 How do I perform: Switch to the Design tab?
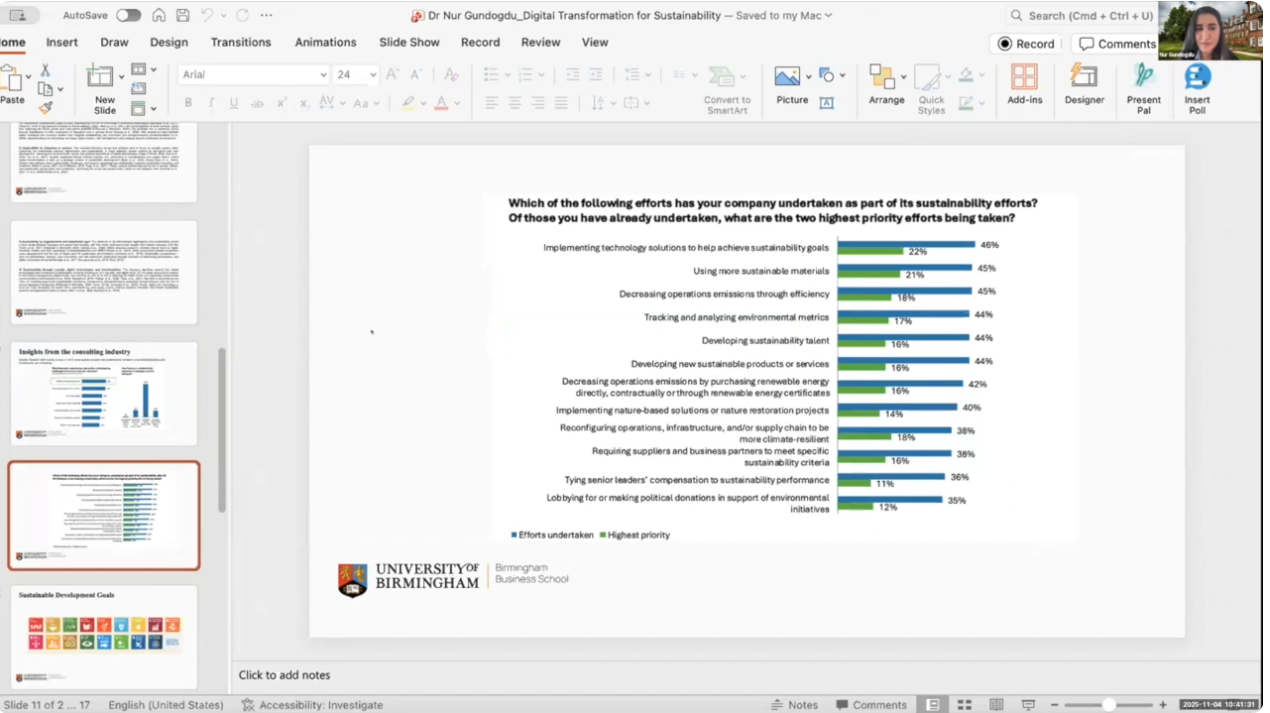pos(169,42)
